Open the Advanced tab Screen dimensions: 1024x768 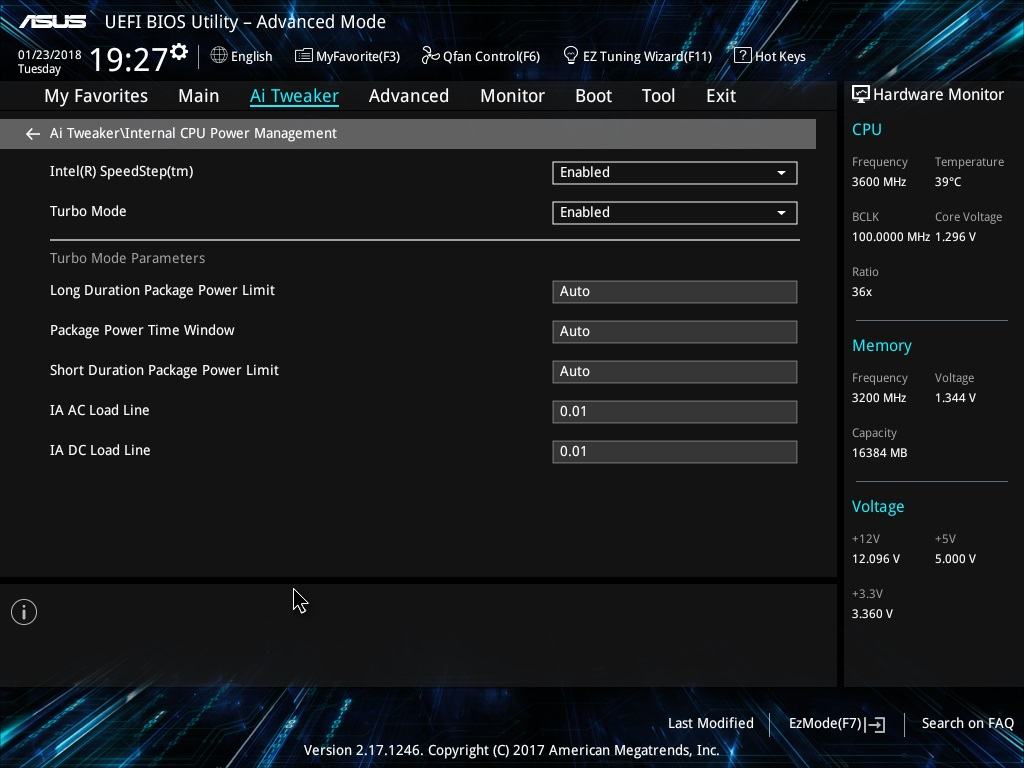coord(409,96)
